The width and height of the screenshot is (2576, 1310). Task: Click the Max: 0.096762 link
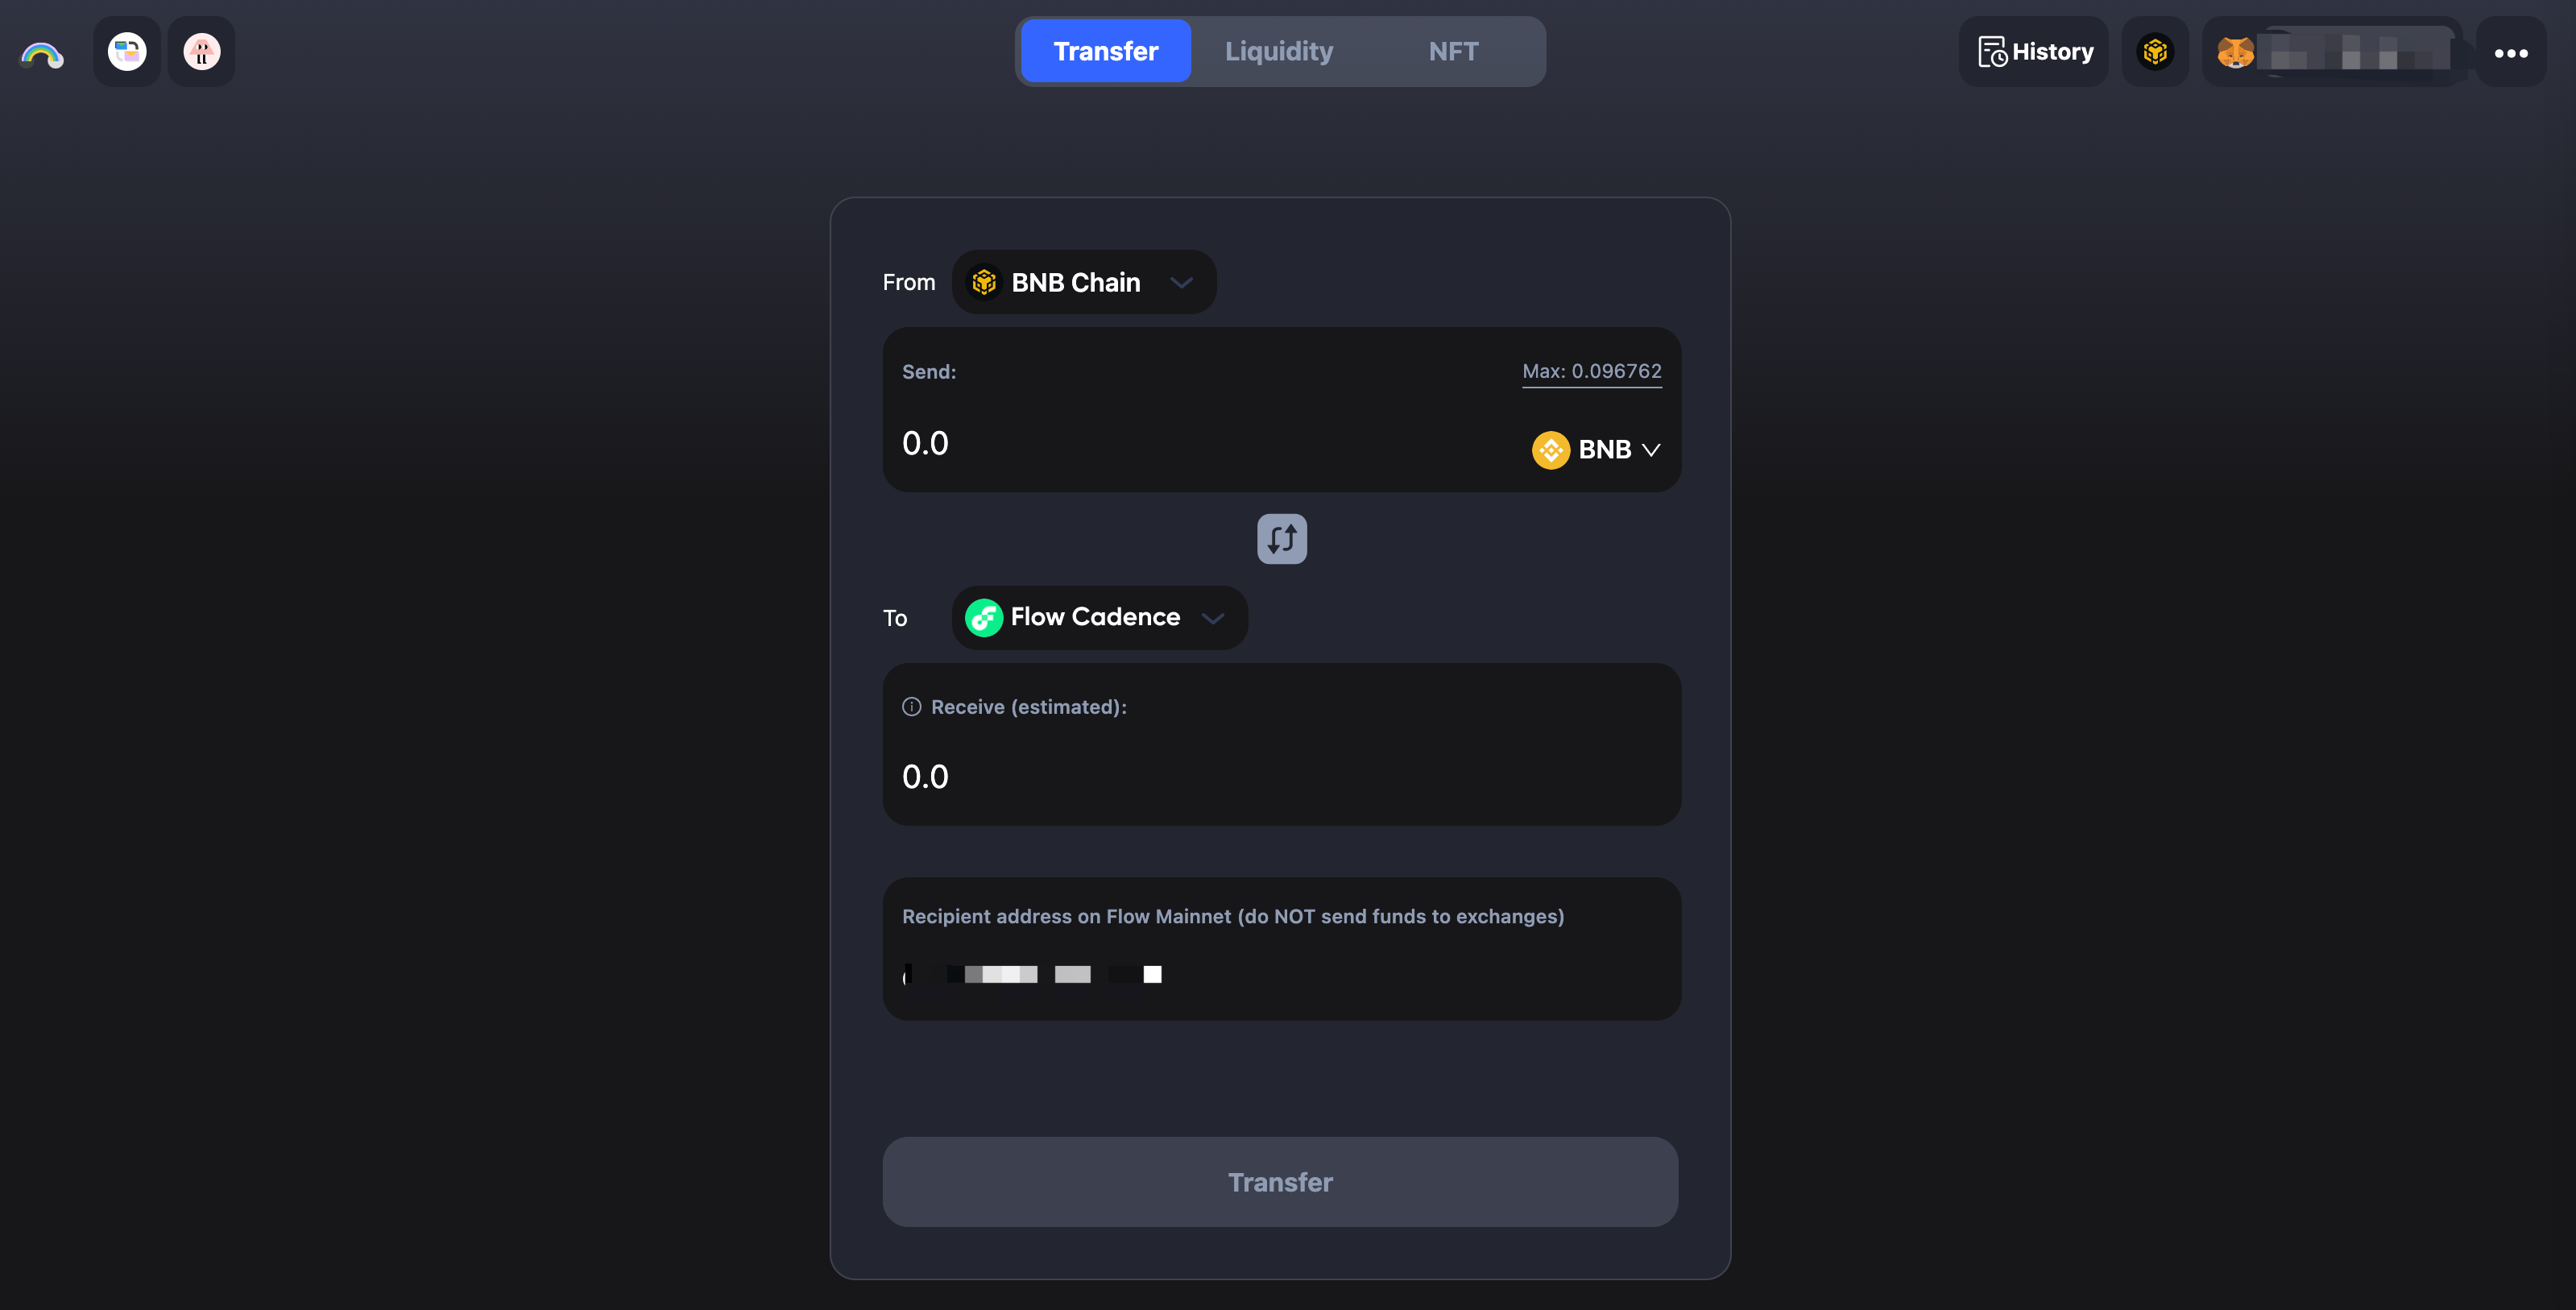click(x=1592, y=371)
